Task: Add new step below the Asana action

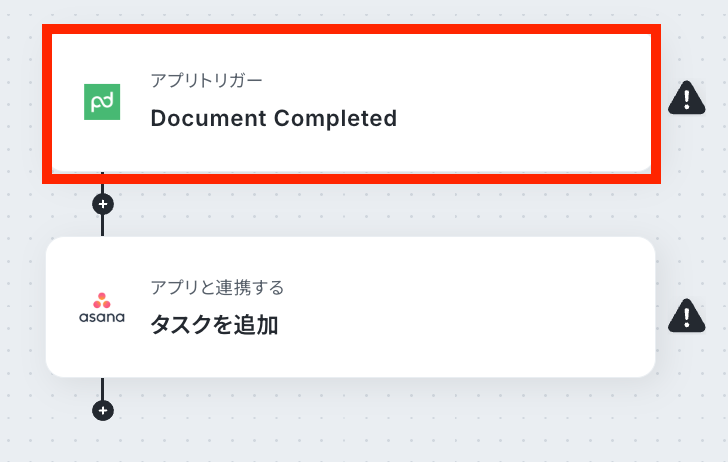Action: 103,410
